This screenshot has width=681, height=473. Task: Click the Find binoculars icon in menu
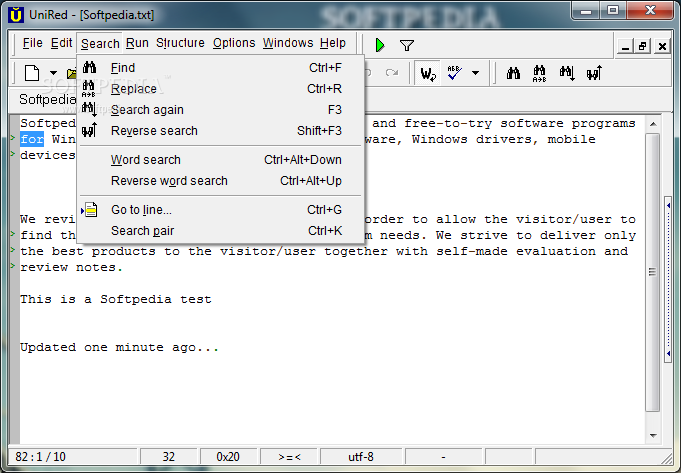coord(89,67)
